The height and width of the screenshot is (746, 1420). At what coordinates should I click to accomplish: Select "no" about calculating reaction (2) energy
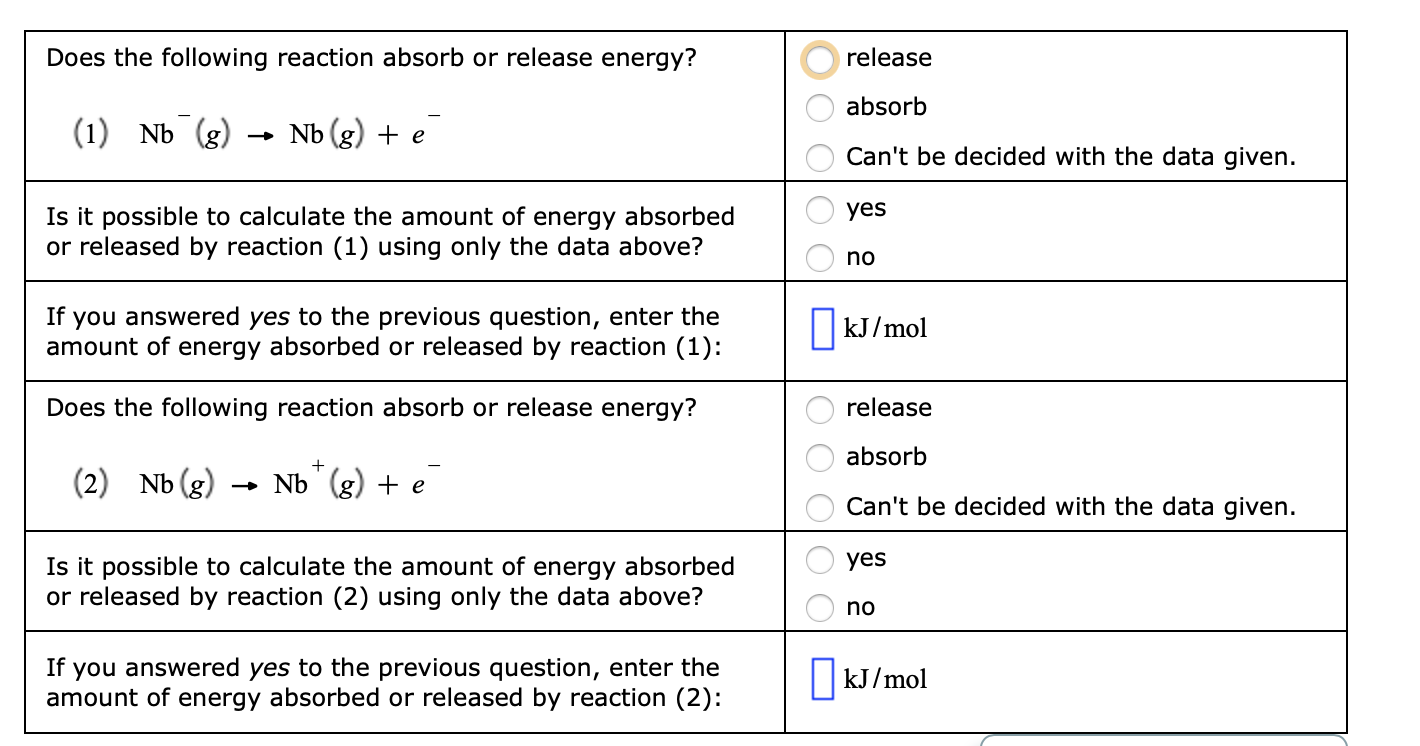coord(820,607)
